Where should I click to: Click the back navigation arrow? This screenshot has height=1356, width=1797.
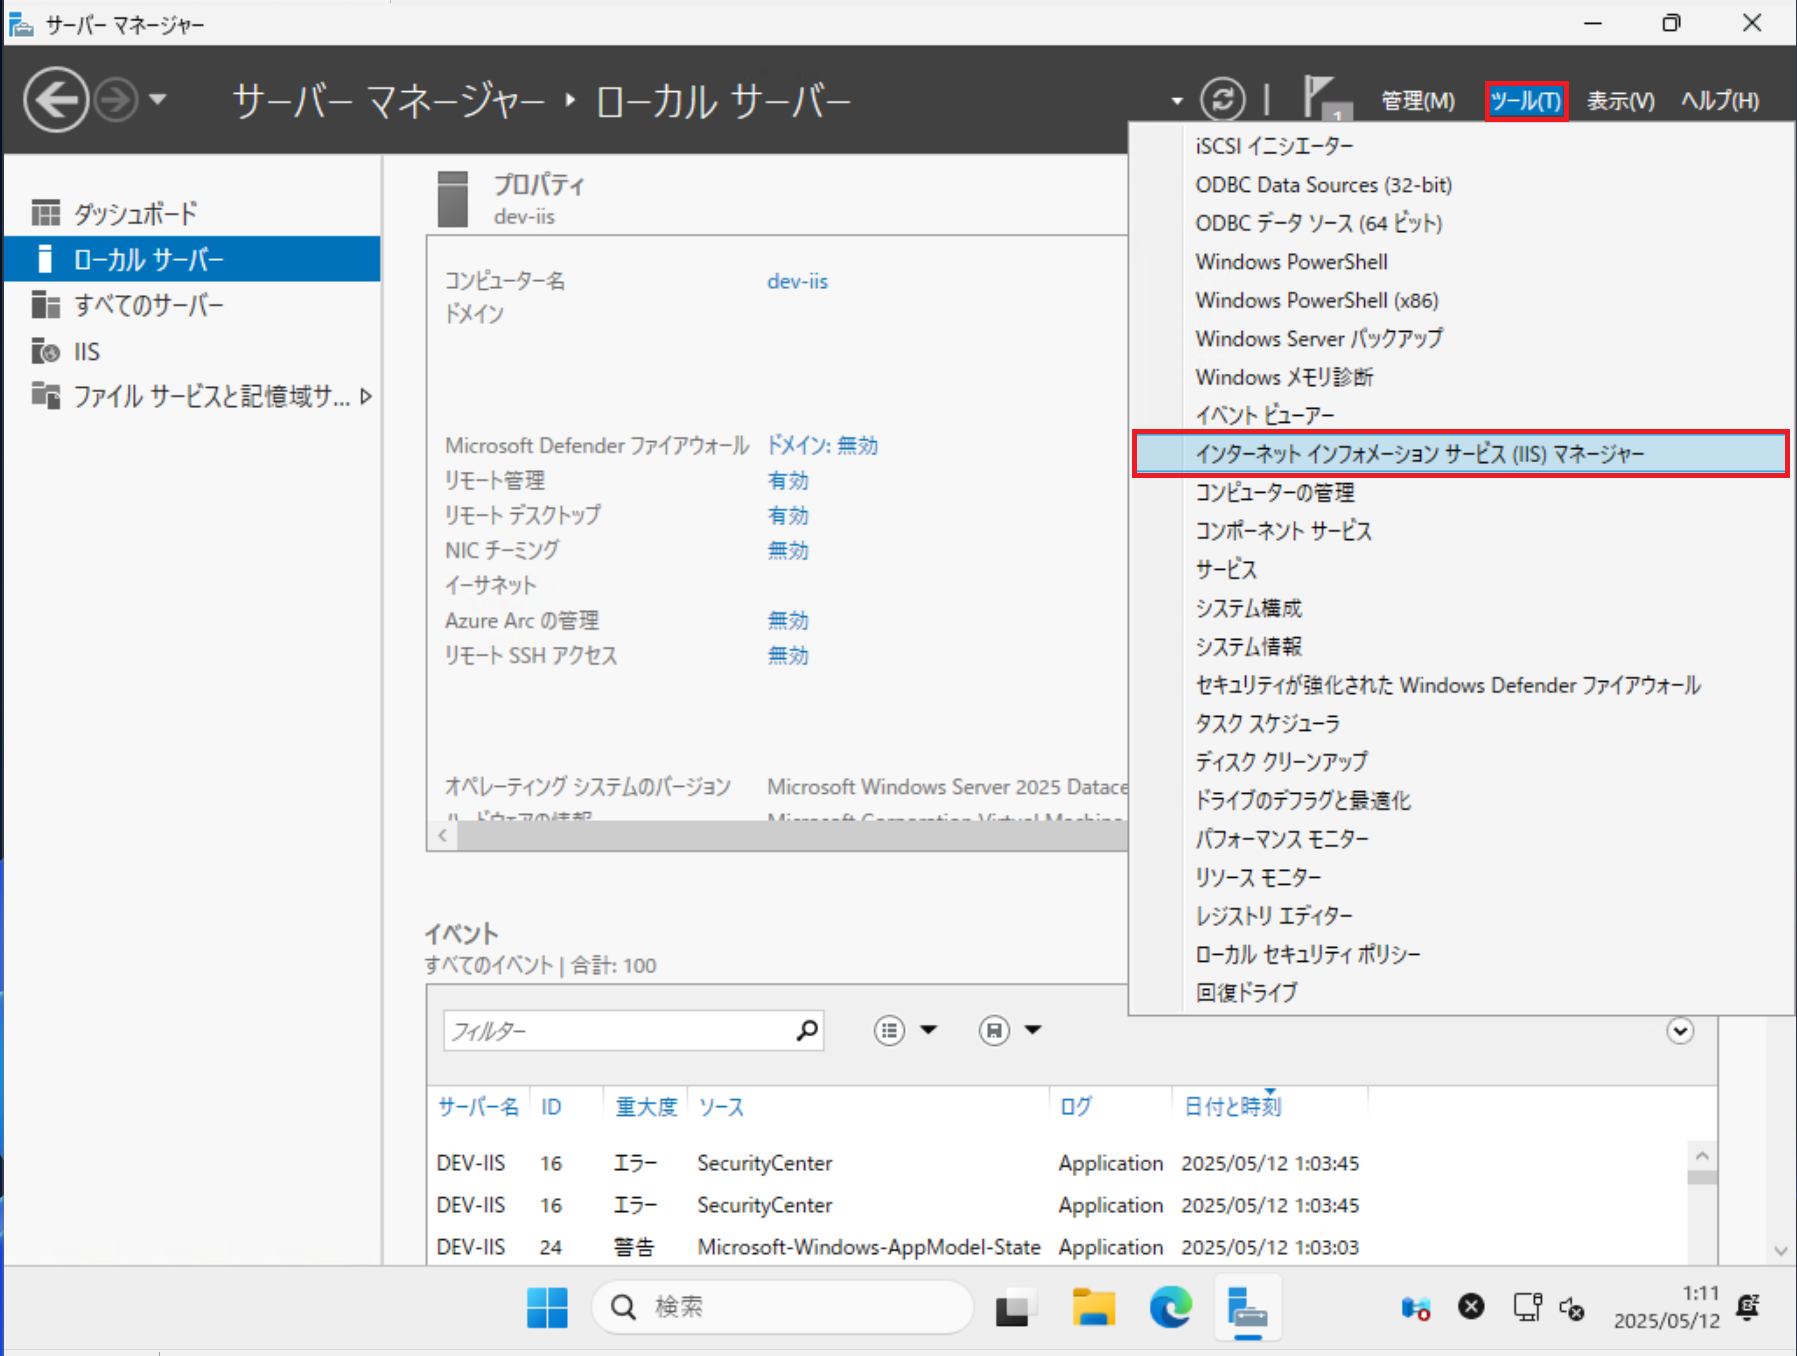click(56, 100)
